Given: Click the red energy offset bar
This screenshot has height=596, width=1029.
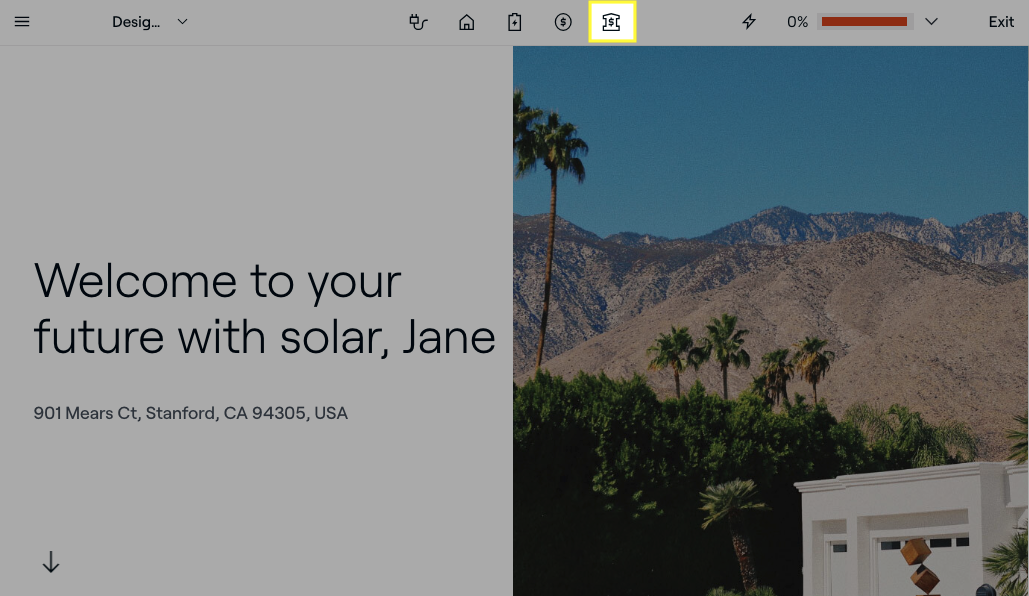Looking at the screenshot, I should pos(864,22).
